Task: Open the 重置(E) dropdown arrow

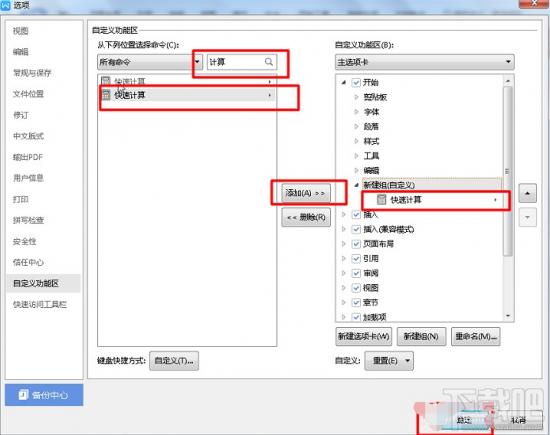Action: click(x=407, y=361)
